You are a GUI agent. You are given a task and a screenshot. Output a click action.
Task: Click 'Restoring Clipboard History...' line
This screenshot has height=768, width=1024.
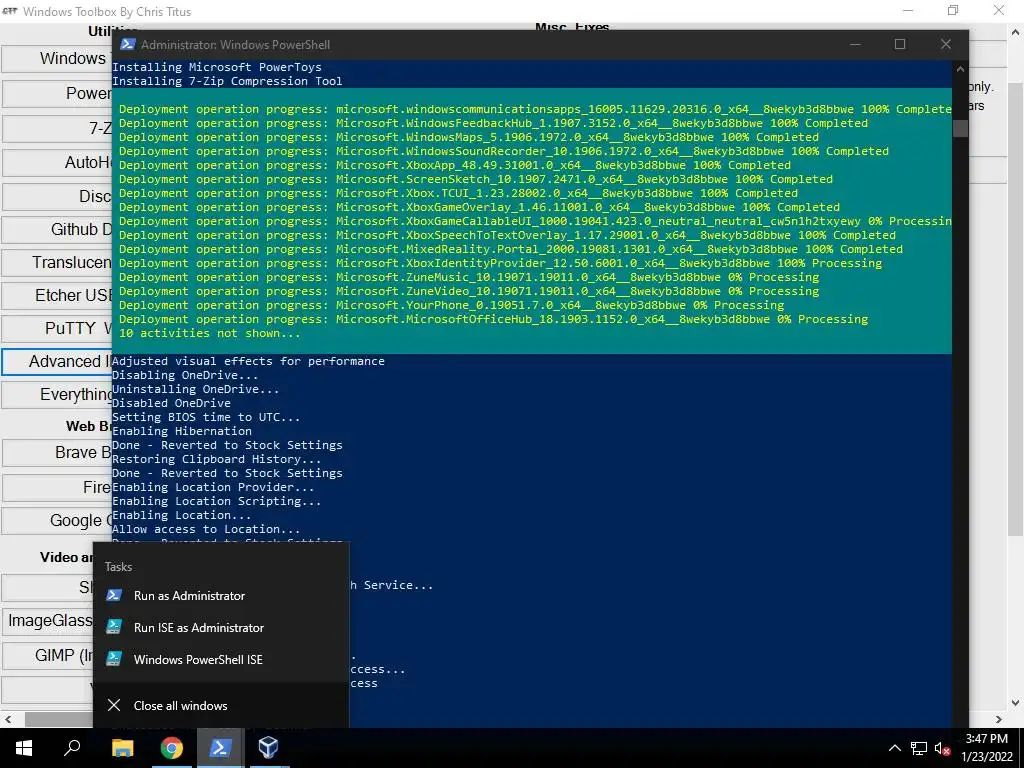click(217, 459)
